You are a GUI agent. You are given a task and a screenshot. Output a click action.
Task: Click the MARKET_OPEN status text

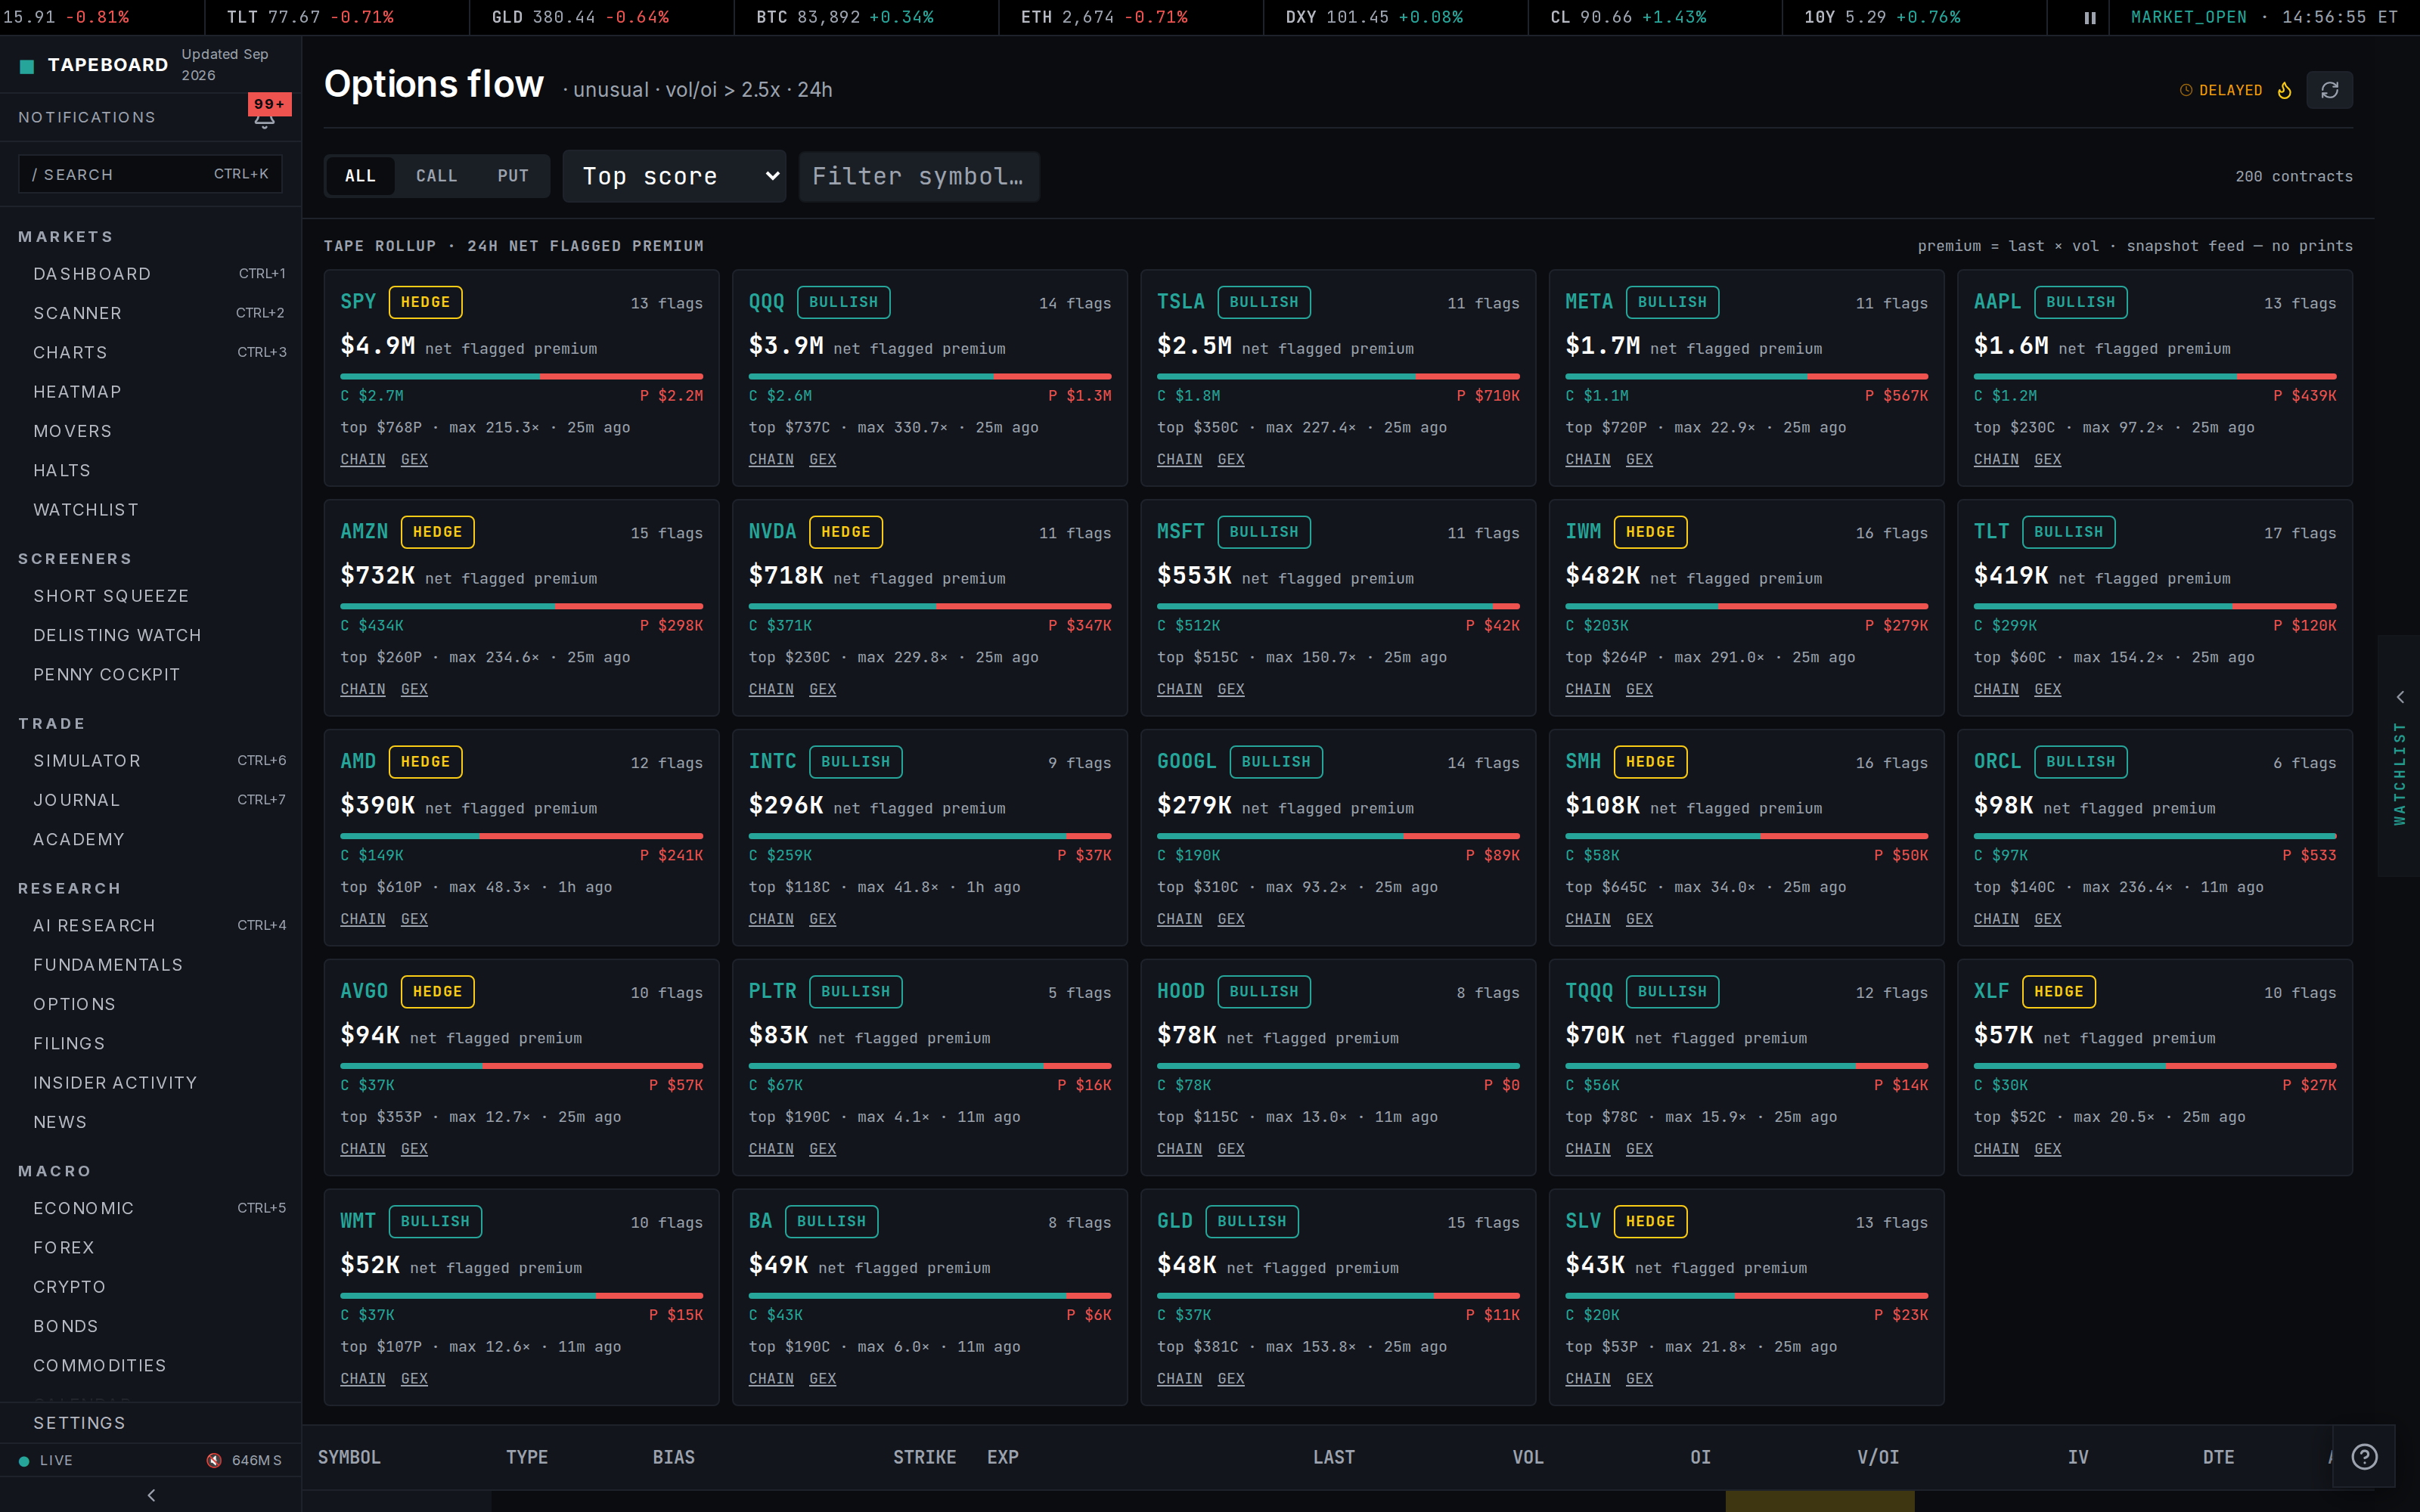2188,17
